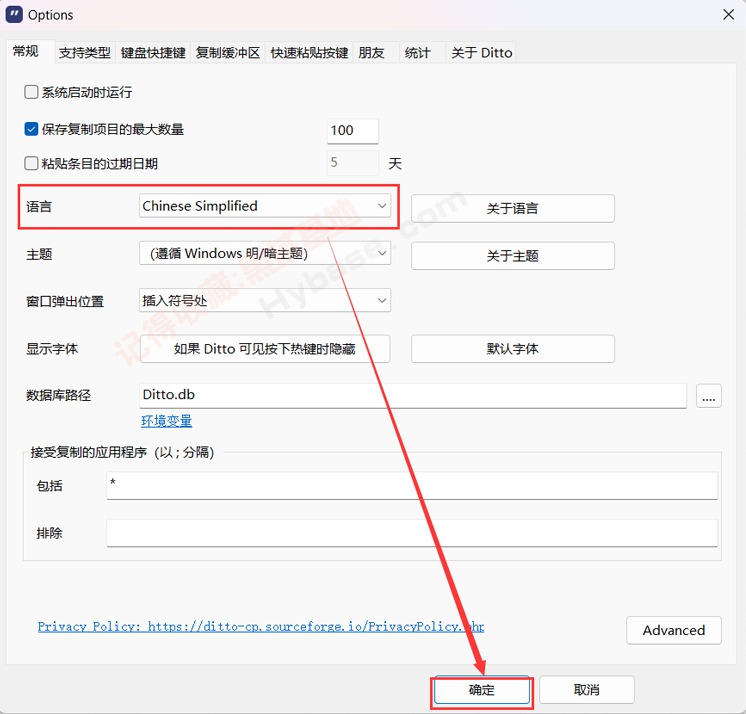Confirm with the 确定 button
The width and height of the screenshot is (746, 714).
pyautogui.click(x=481, y=690)
